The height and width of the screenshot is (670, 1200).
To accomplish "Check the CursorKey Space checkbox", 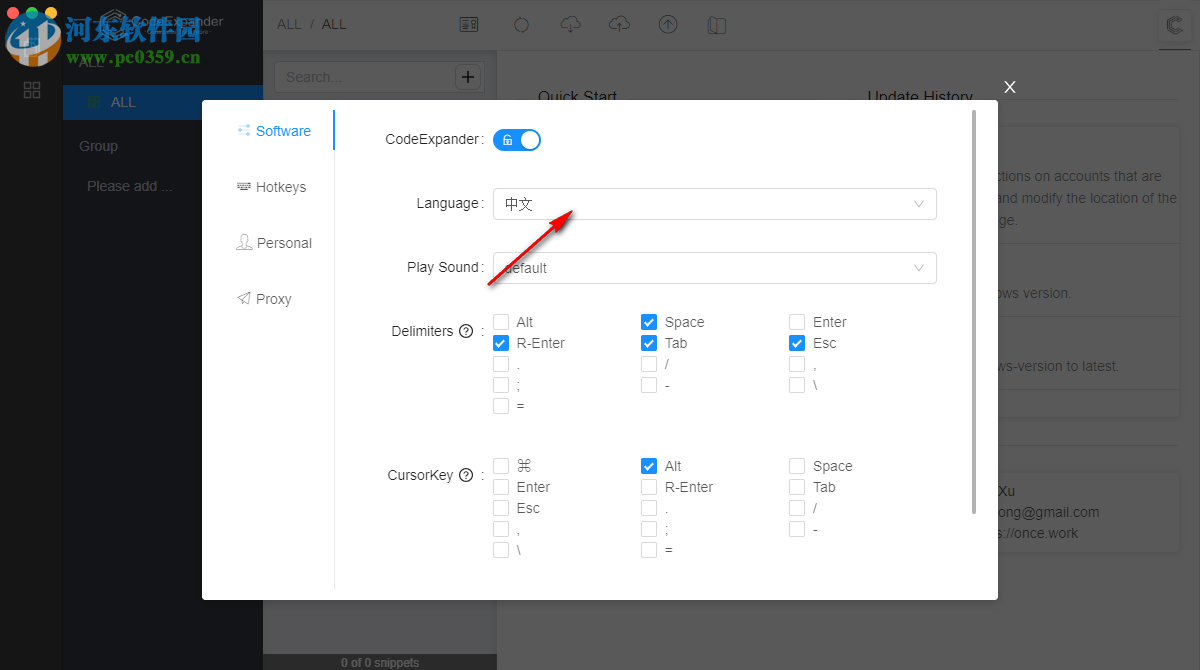I will pyautogui.click(x=797, y=466).
